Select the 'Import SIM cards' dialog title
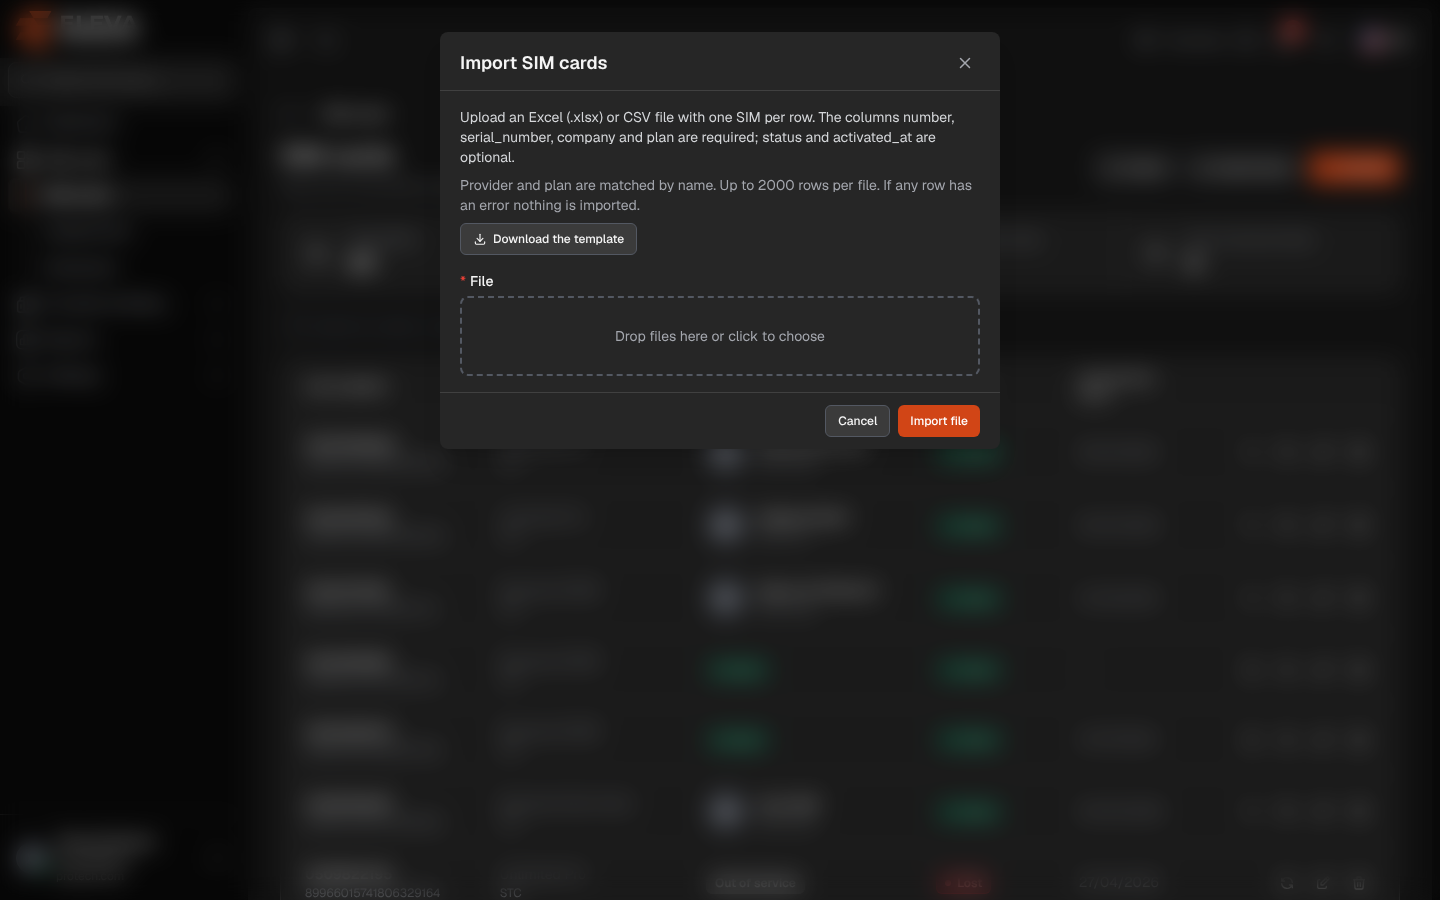The width and height of the screenshot is (1440, 900). pyautogui.click(x=534, y=63)
